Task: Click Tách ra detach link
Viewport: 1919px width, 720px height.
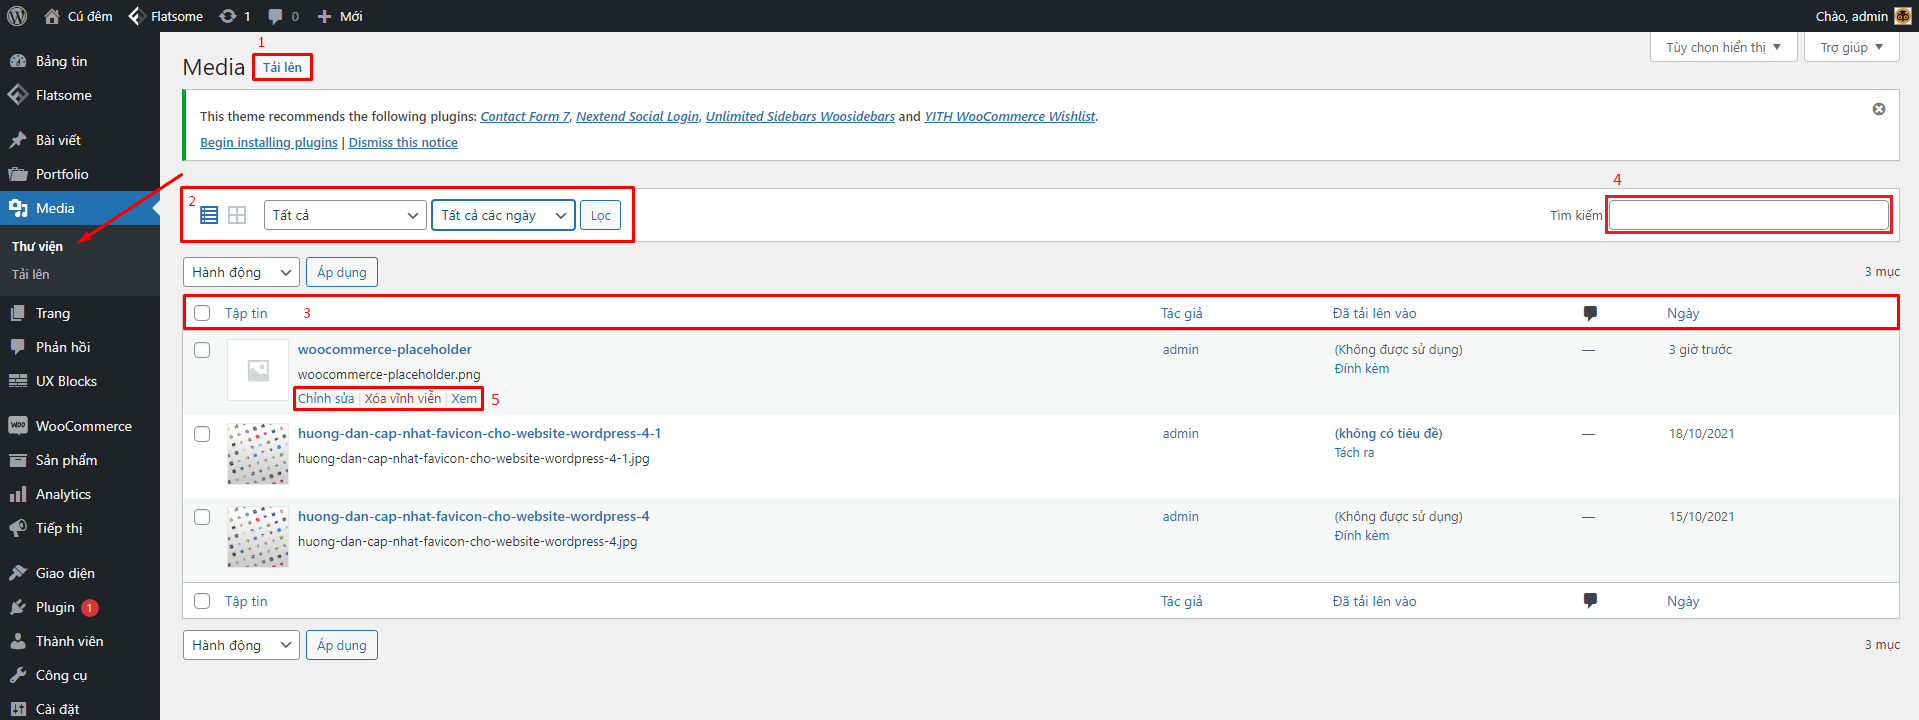Action: tap(1354, 452)
